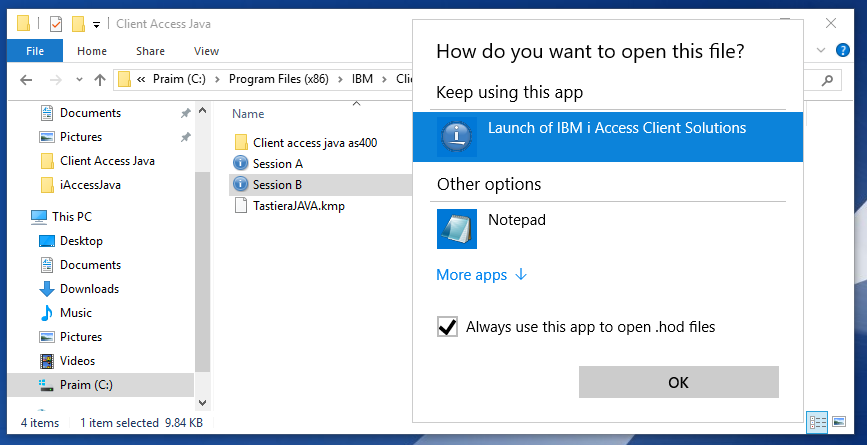Open Downloads under This PC
This screenshot has width=867, height=445.
(x=89, y=289)
